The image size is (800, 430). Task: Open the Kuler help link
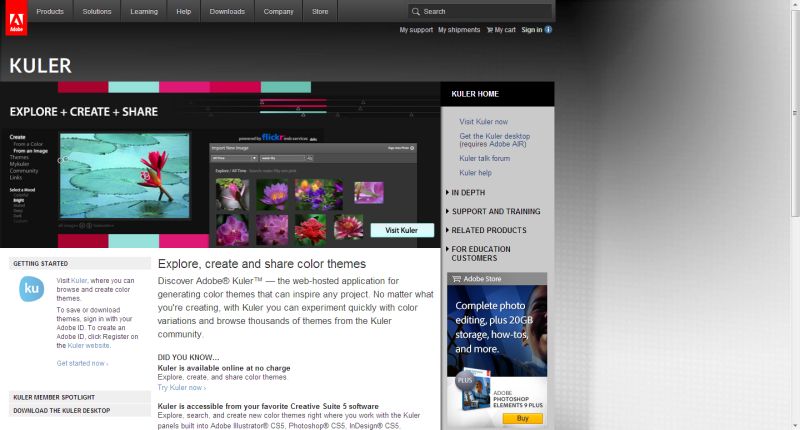(x=476, y=172)
